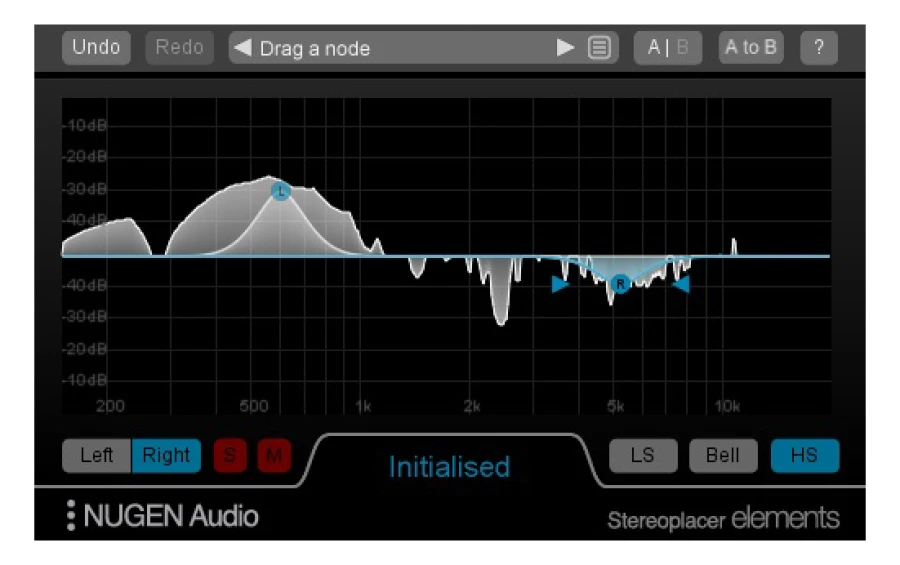Click the 500 frequency axis label
The height and width of the screenshot is (565, 900).
click(x=254, y=407)
